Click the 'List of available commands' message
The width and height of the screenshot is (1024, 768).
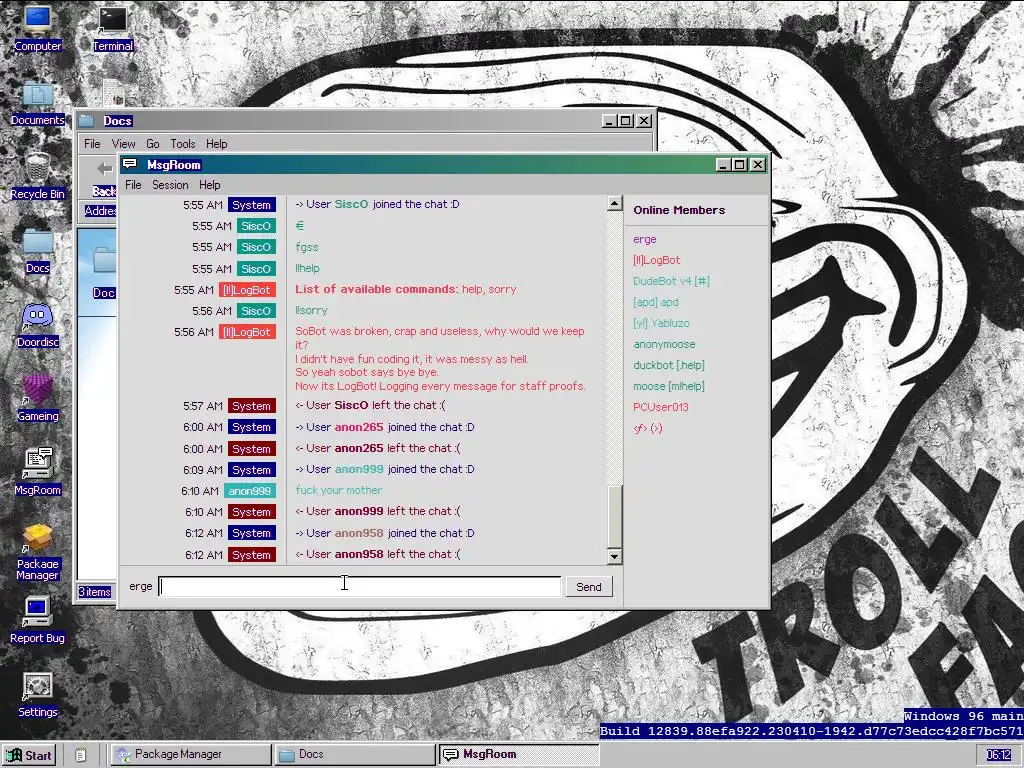(x=406, y=289)
